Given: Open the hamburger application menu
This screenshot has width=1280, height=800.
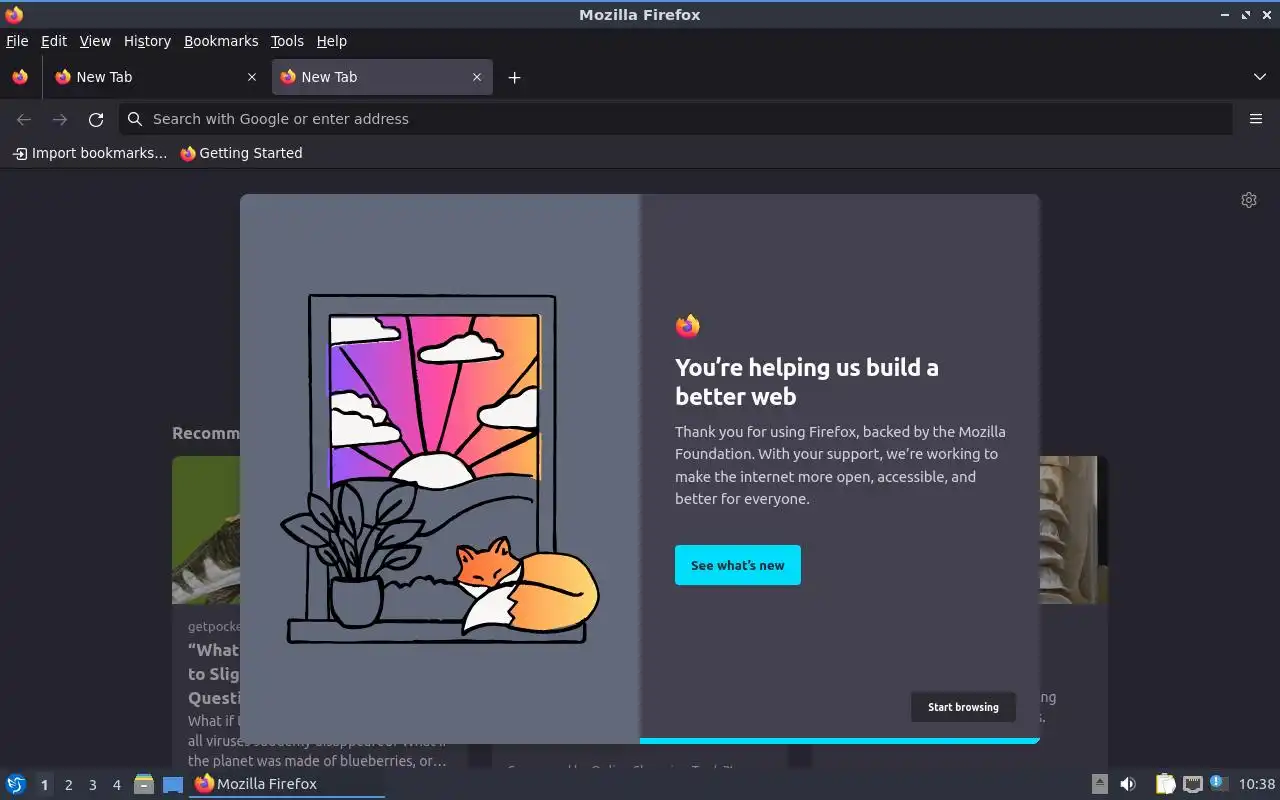Looking at the screenshot, I should [x=1256, y=119].
